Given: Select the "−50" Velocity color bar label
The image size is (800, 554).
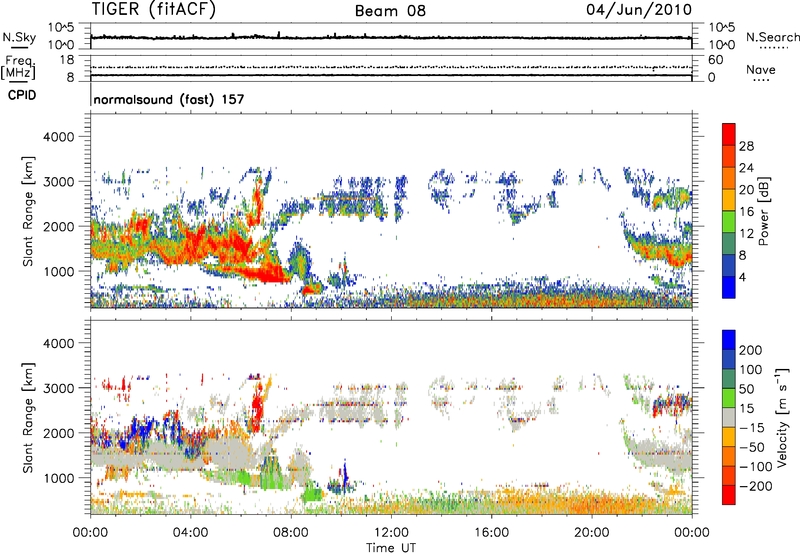Looking at the screenshot, I should 752,447.
